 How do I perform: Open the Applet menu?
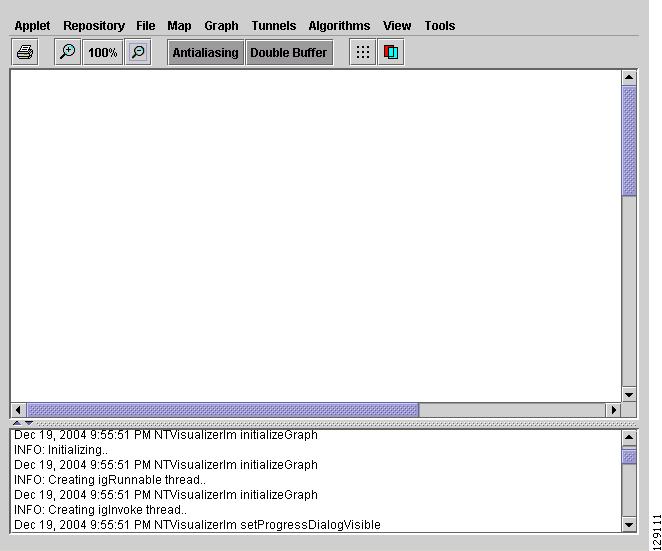tap(32, 26)
